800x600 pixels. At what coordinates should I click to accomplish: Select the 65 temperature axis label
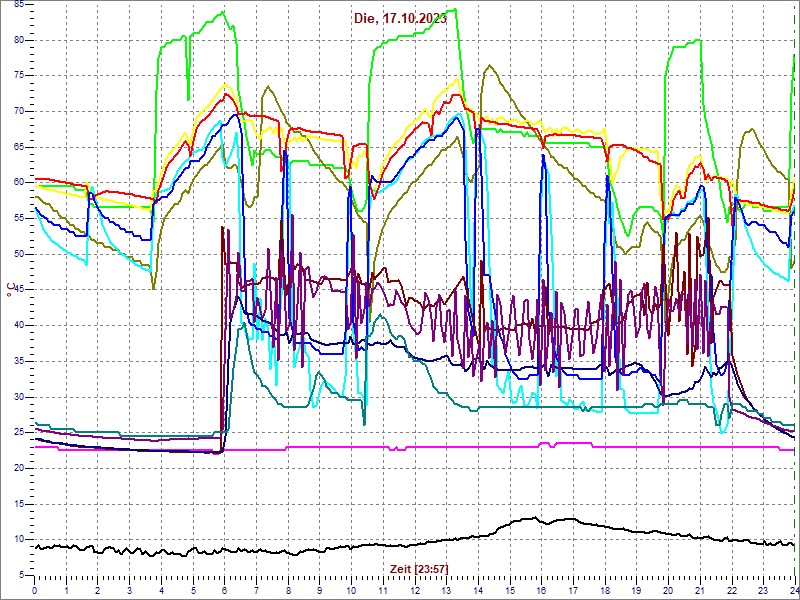click(19, 147)
